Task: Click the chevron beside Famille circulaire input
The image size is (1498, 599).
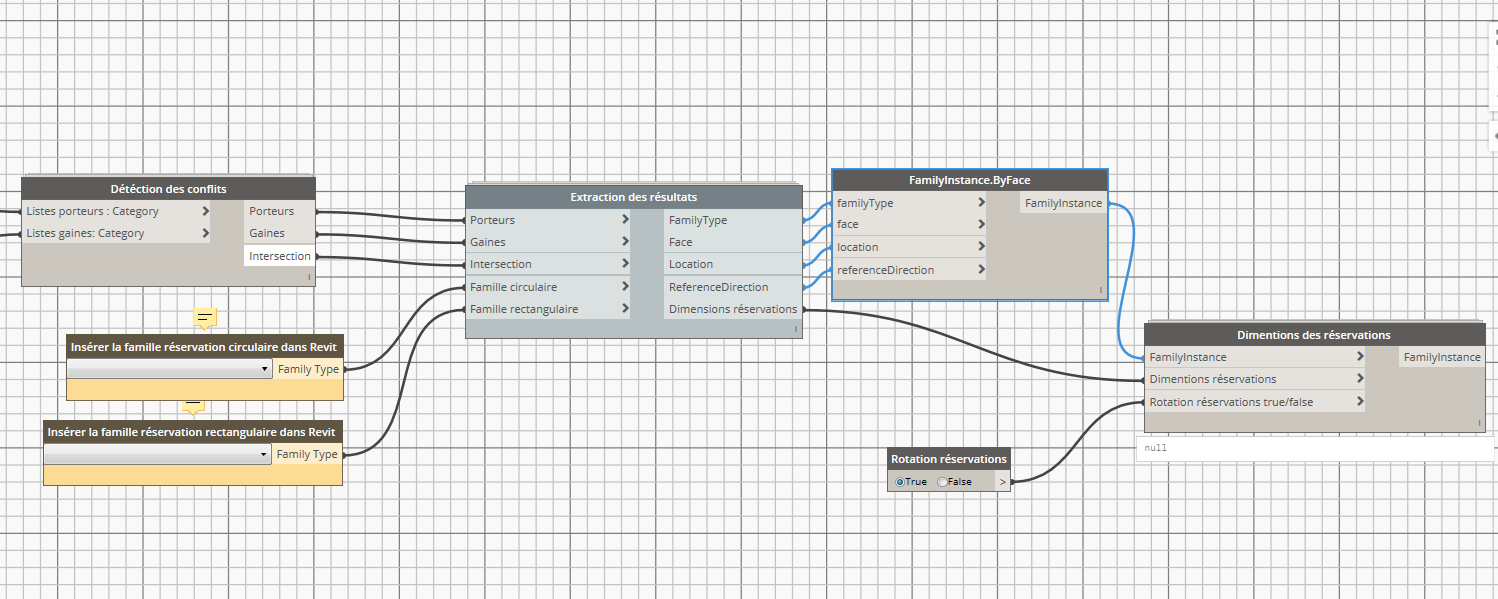Action: click(x=625, y=287)
